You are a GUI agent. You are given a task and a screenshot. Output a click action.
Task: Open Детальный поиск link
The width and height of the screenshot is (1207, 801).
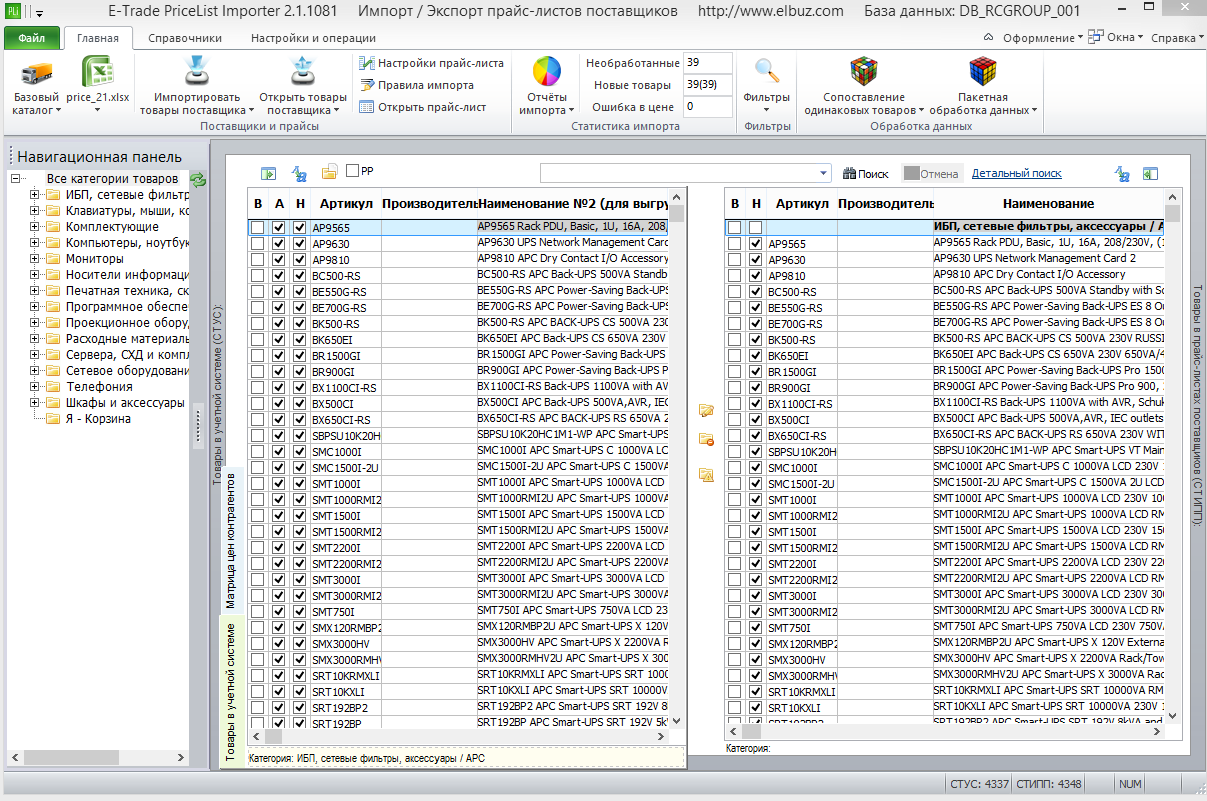(x=1017, y=173)
